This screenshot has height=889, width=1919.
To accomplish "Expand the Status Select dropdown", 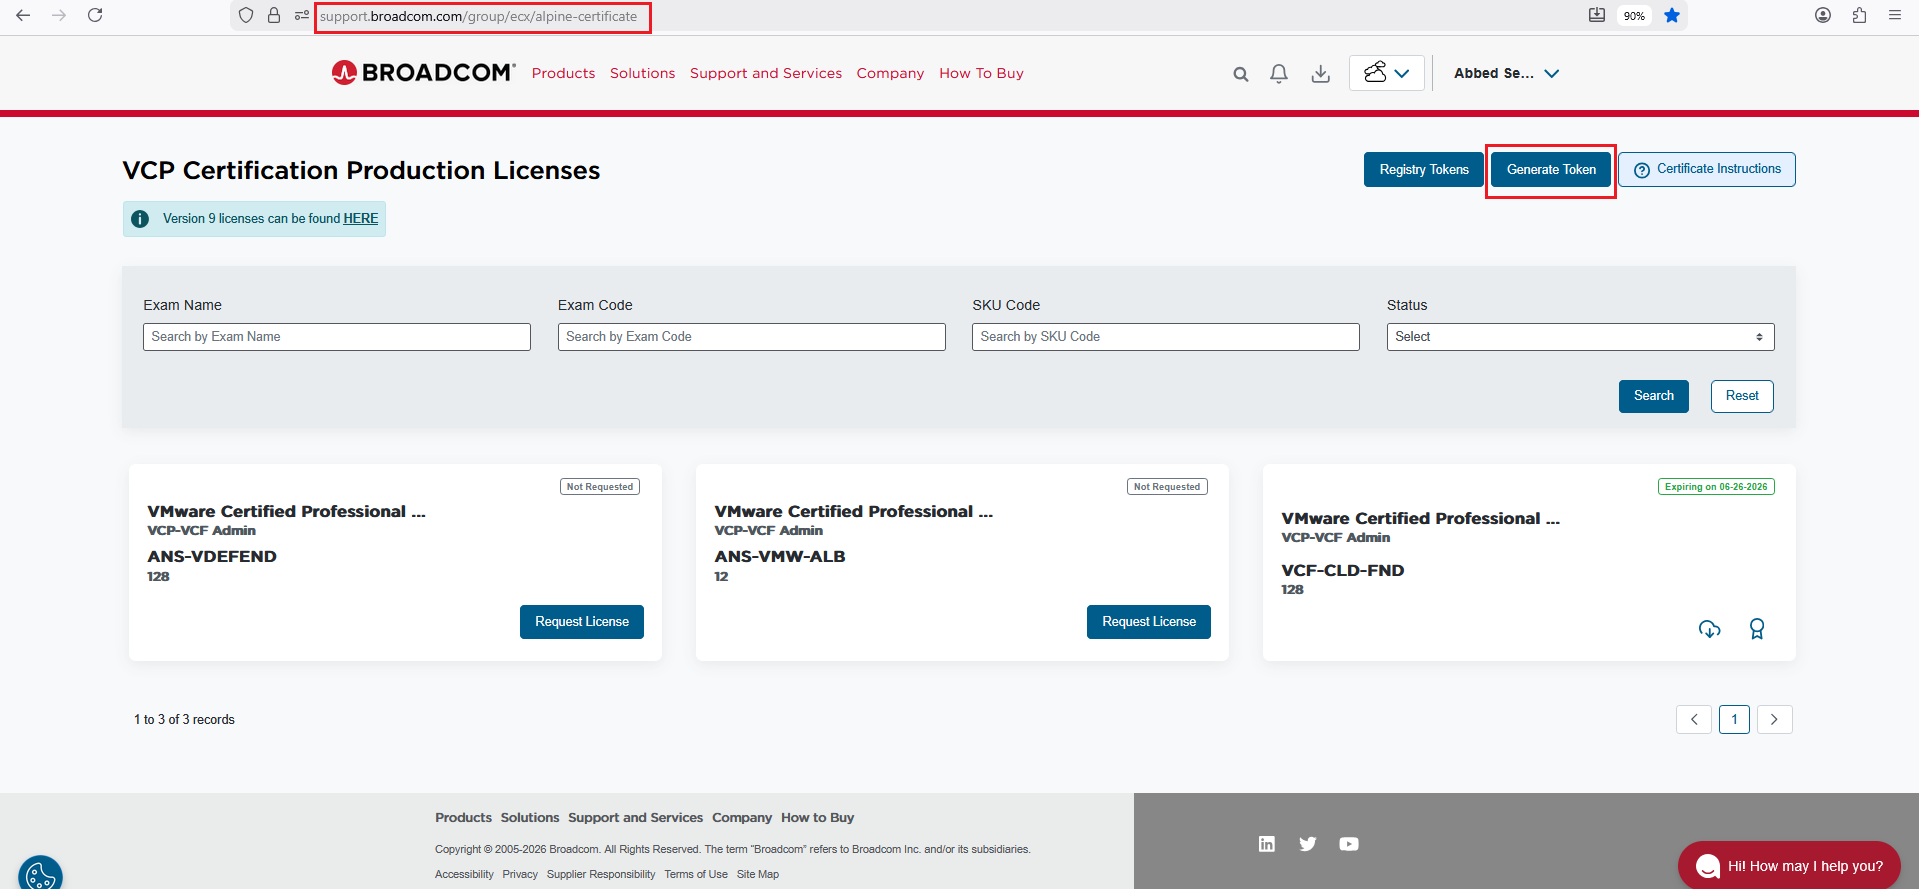I will pyautogui.click(x=1579, y=337).
